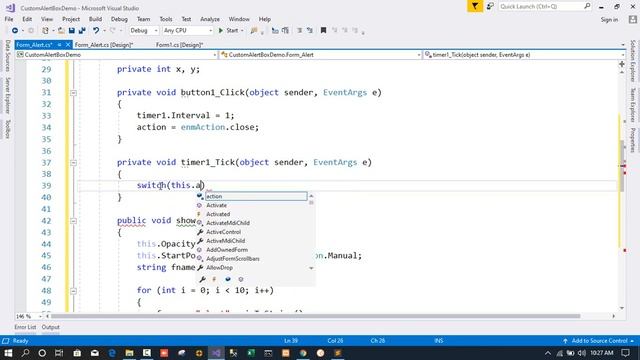Viewport: 640px width, 360px height.
Task: Click the Find in Files toolbar icon
Action: click(254, 31)
